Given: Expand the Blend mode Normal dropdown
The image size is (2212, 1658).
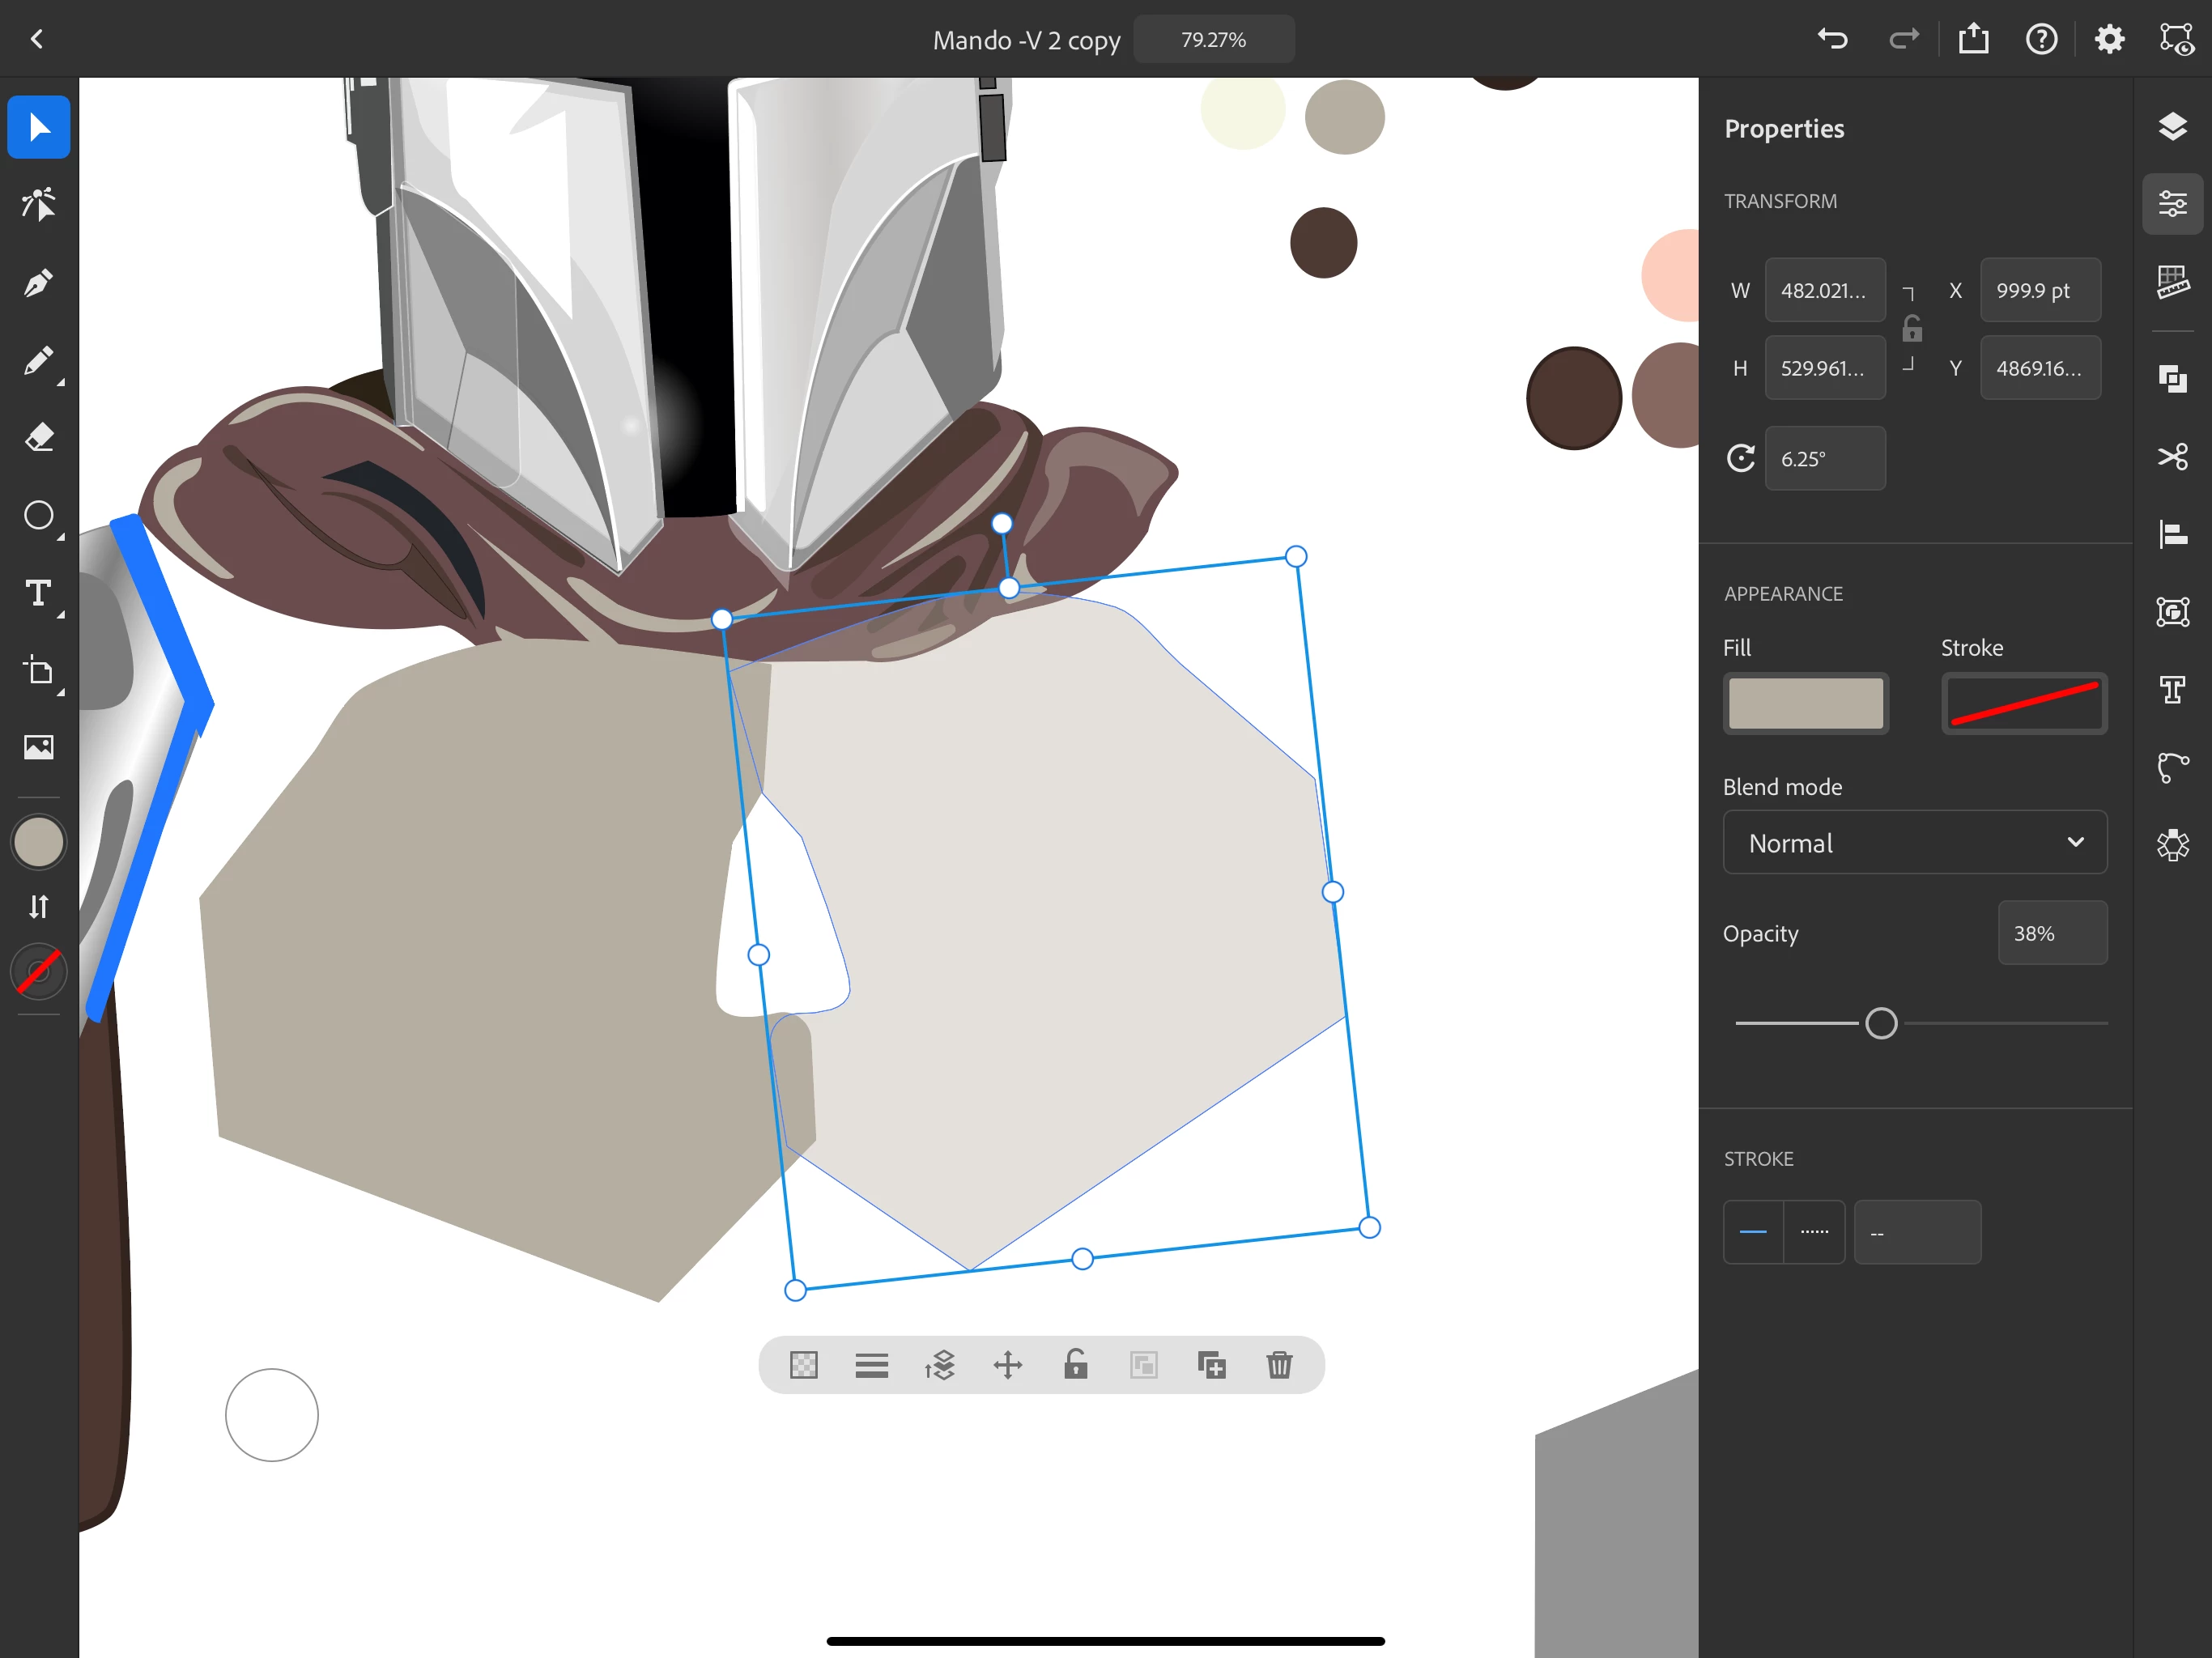Looking at the screenshot, I should (1914, 843).
